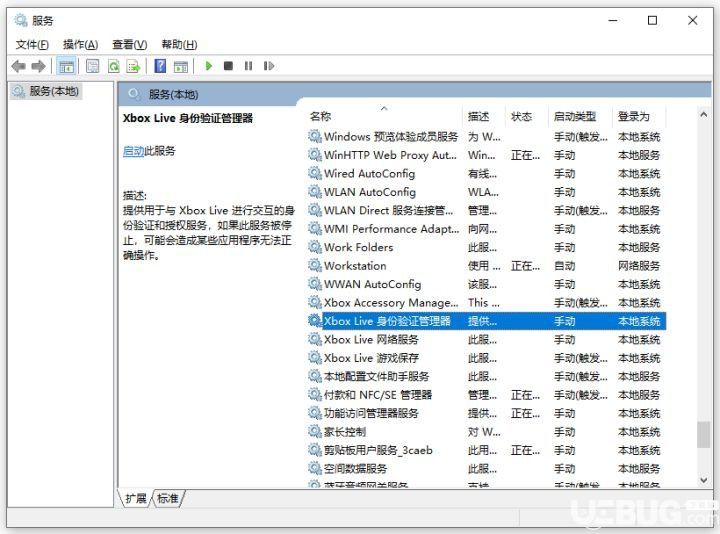Click the Back arrow in the toolbar
This screenshot has width=720, height=534.
[x=18, y=66]
